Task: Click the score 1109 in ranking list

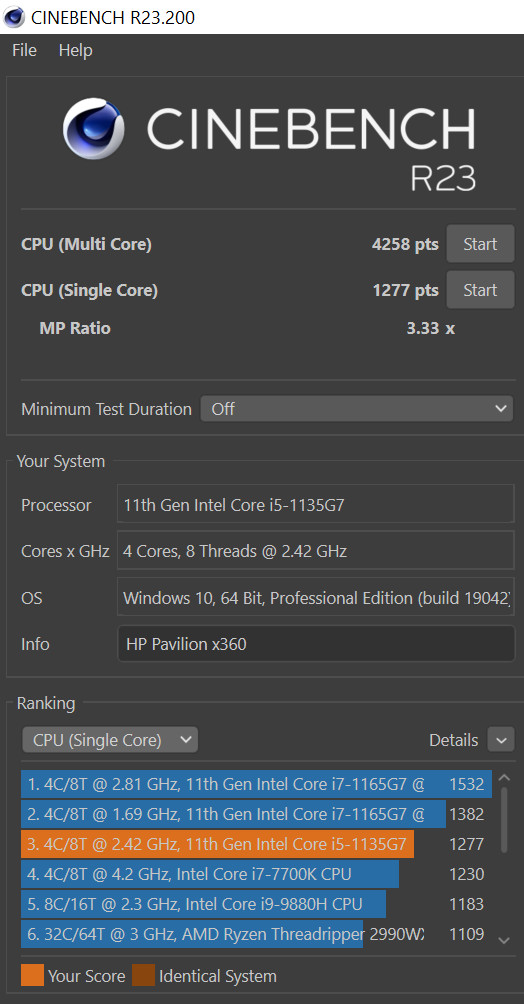Action: (466, 934)
